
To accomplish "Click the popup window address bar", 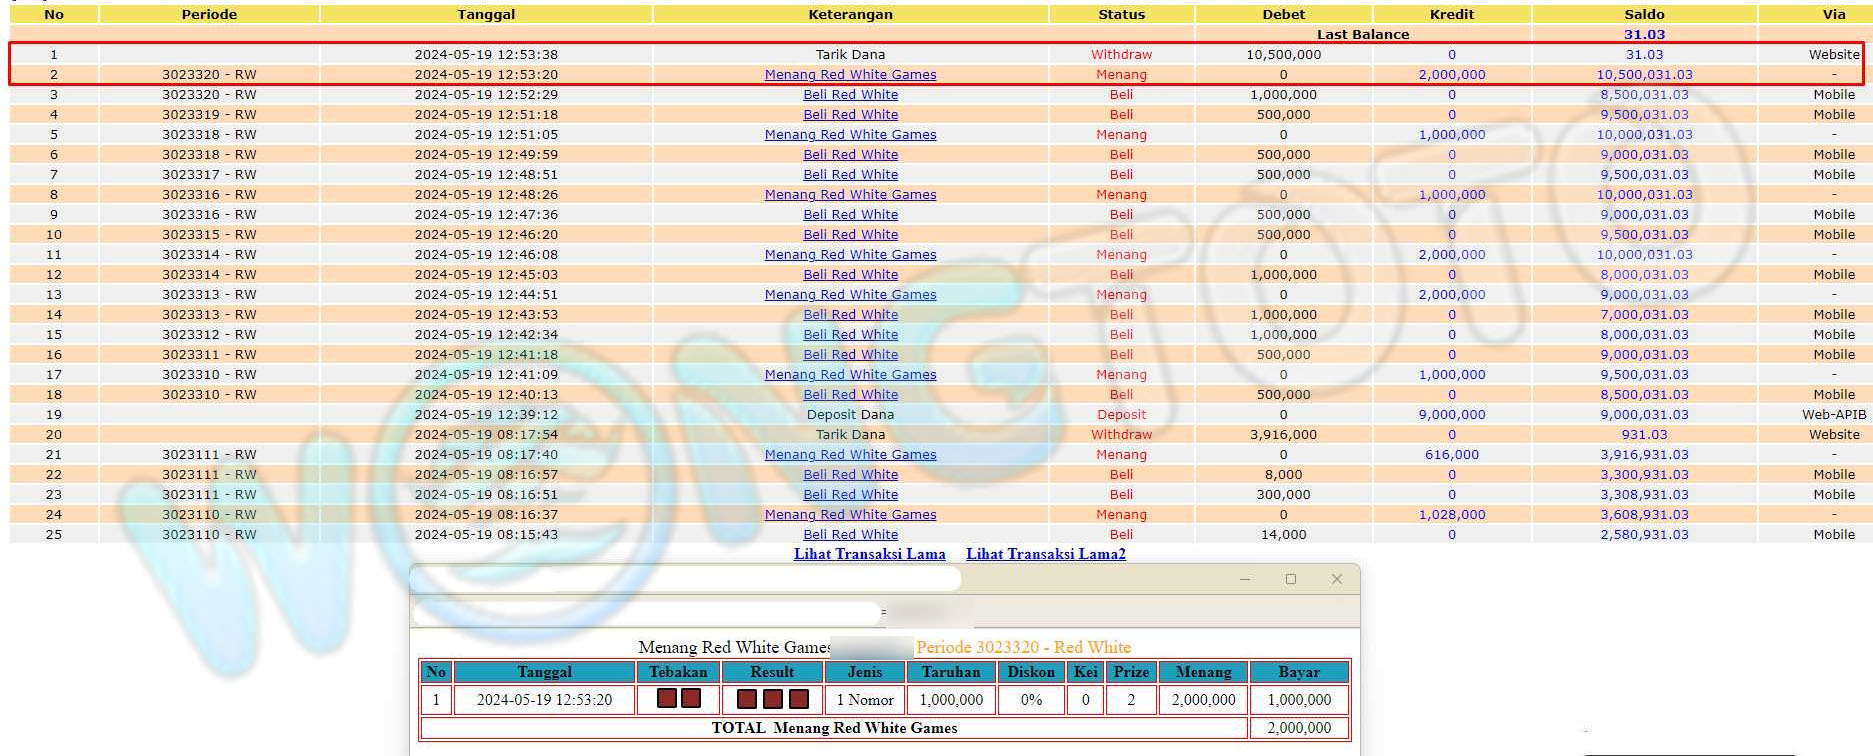I will pyautogui.click(x=645, y=611).
